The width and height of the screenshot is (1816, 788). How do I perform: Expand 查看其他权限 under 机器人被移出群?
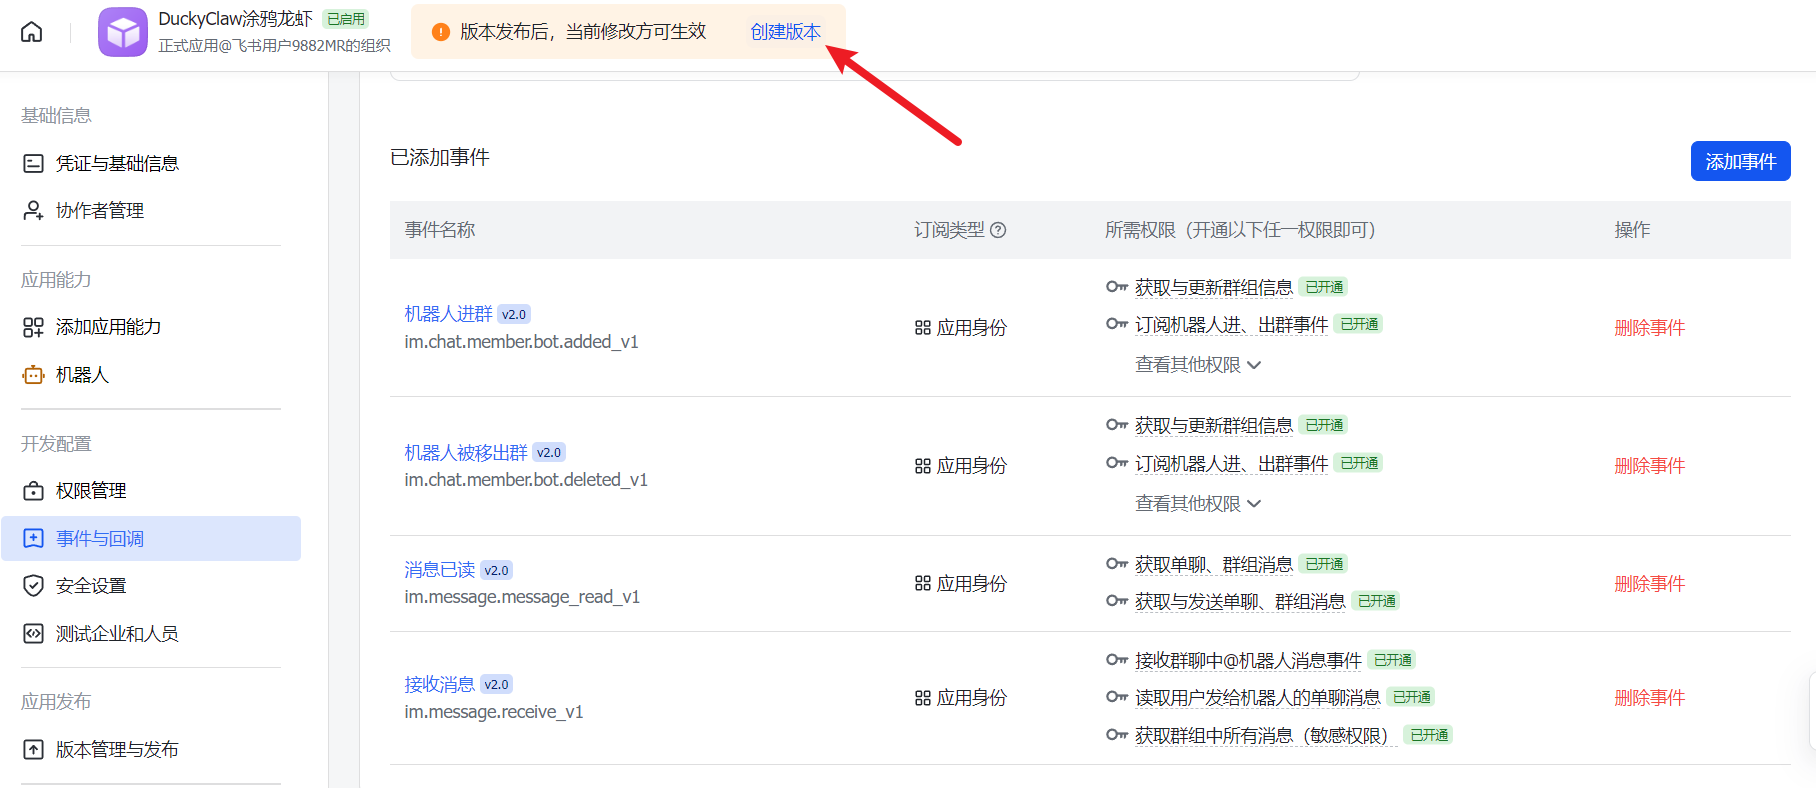click(1197, 504)
